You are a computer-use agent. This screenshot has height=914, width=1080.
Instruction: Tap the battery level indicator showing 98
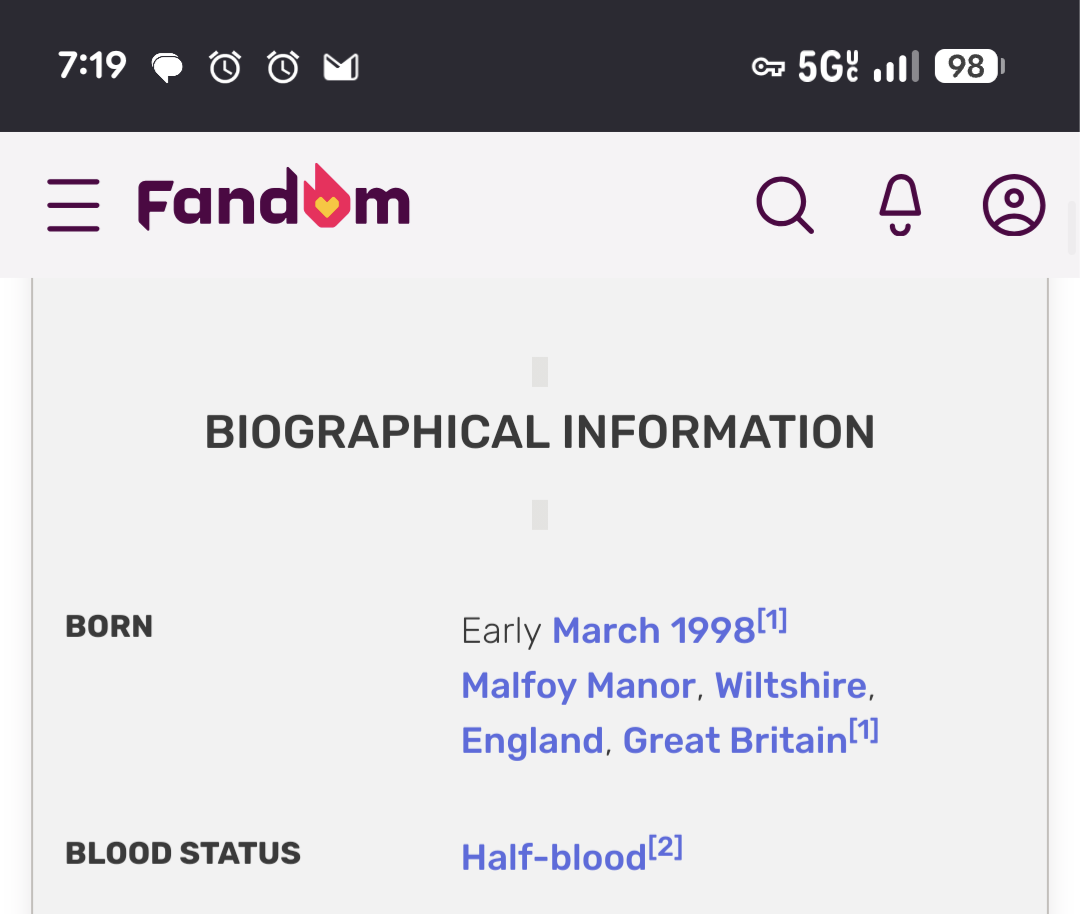point(969,67)
